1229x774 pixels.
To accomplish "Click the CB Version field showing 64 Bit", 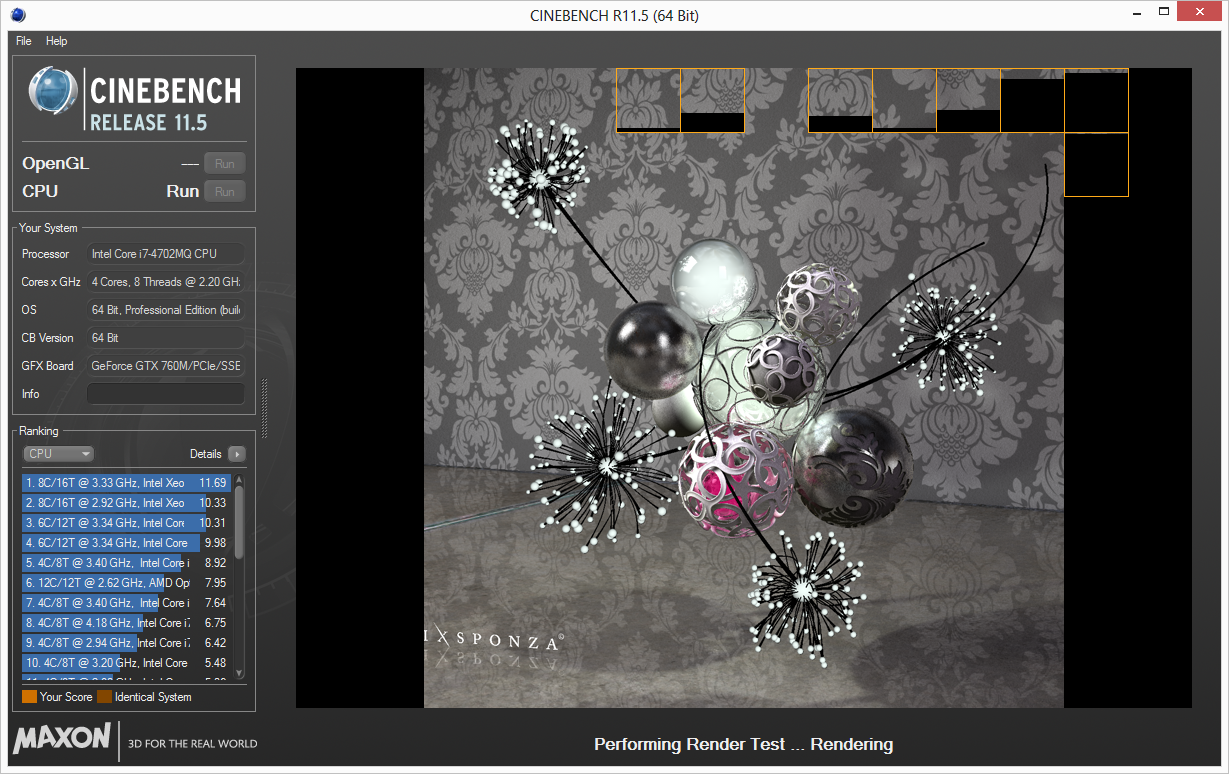I will 166,338.
